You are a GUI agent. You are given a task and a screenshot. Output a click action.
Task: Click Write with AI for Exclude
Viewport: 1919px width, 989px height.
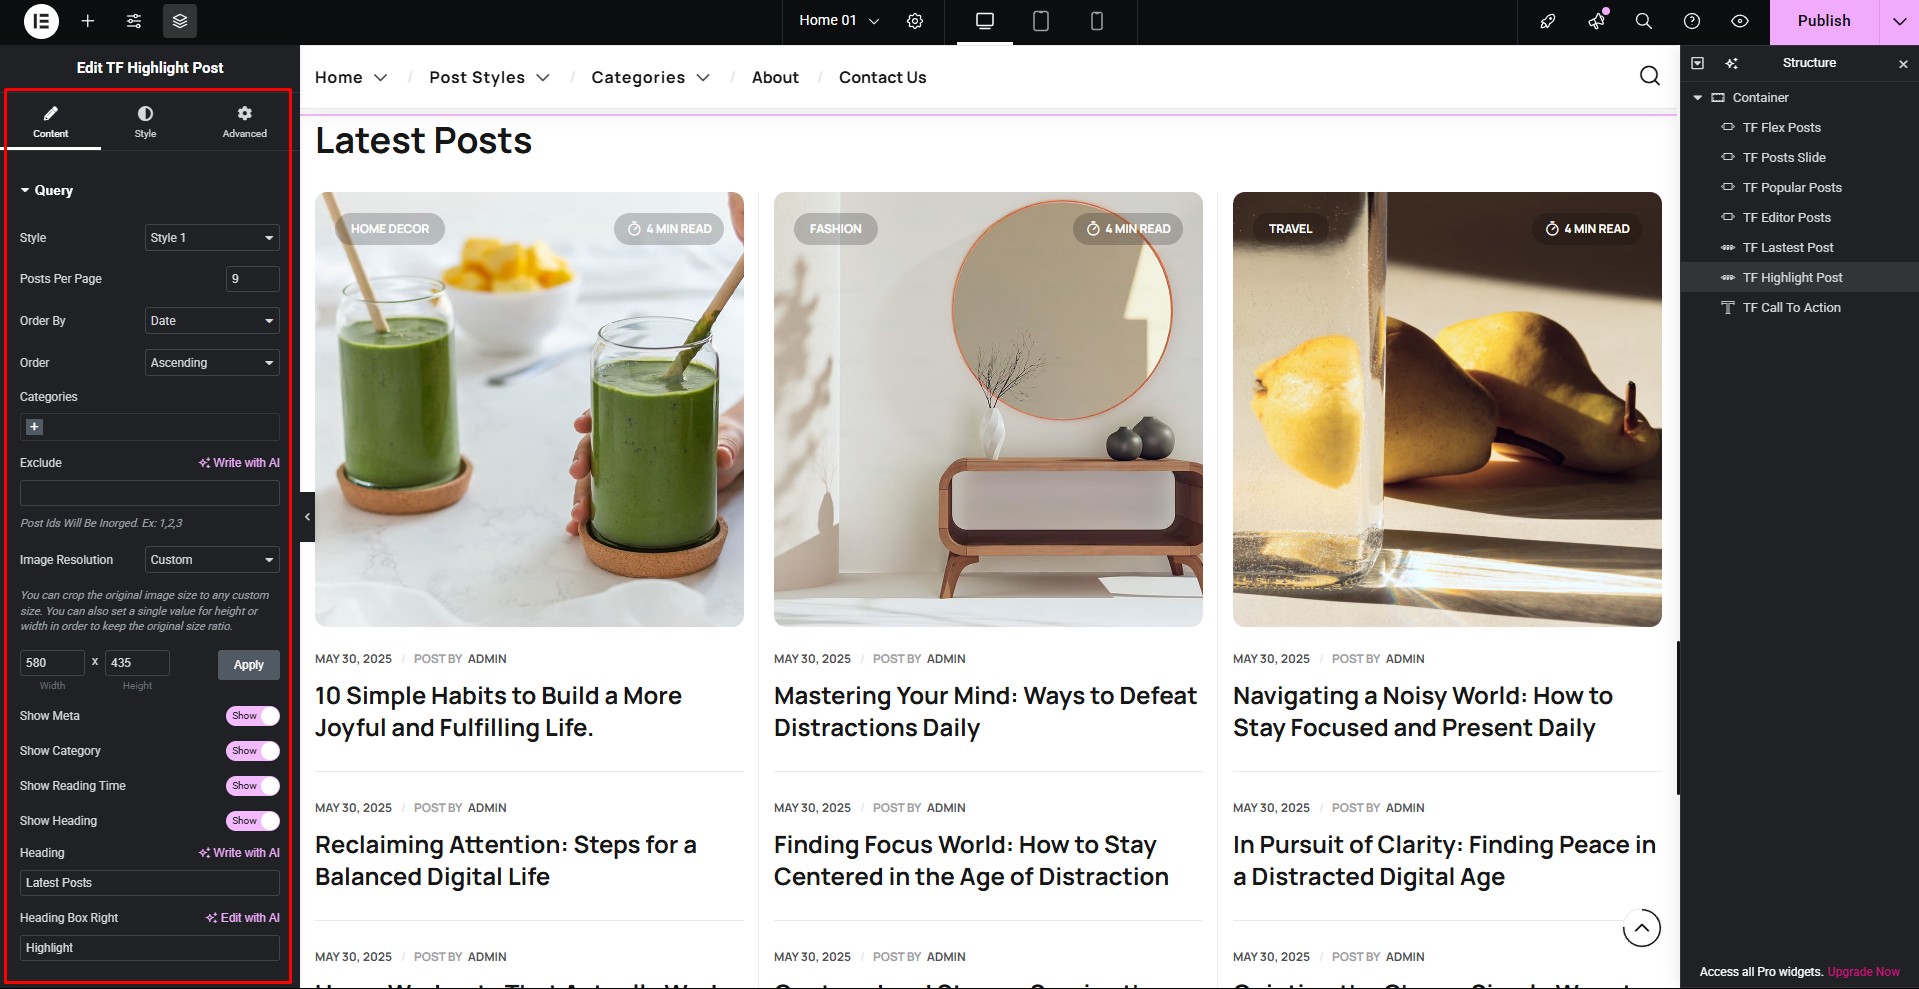239,463
